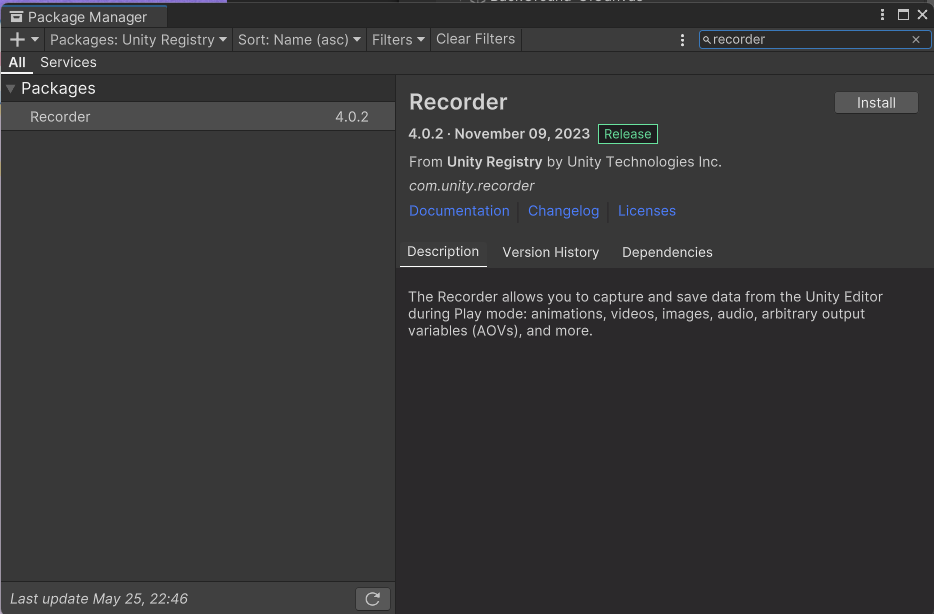Click the Package Manager tab icon
The height and width of the screenshot is (614, 934).
[16, 17]
